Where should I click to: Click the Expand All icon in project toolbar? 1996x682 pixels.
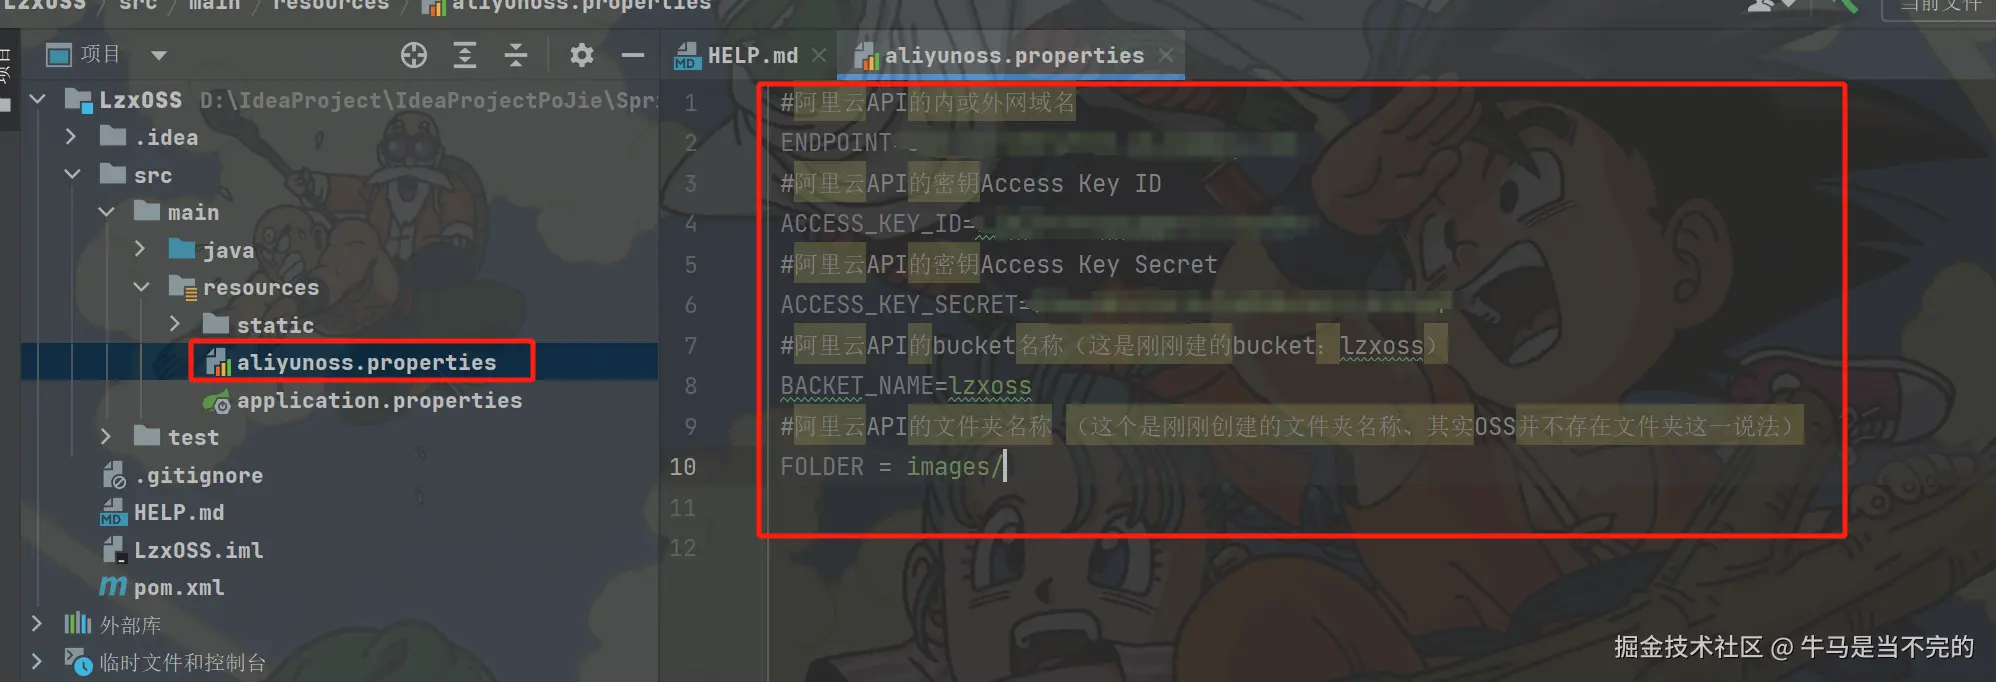[465, 55]
